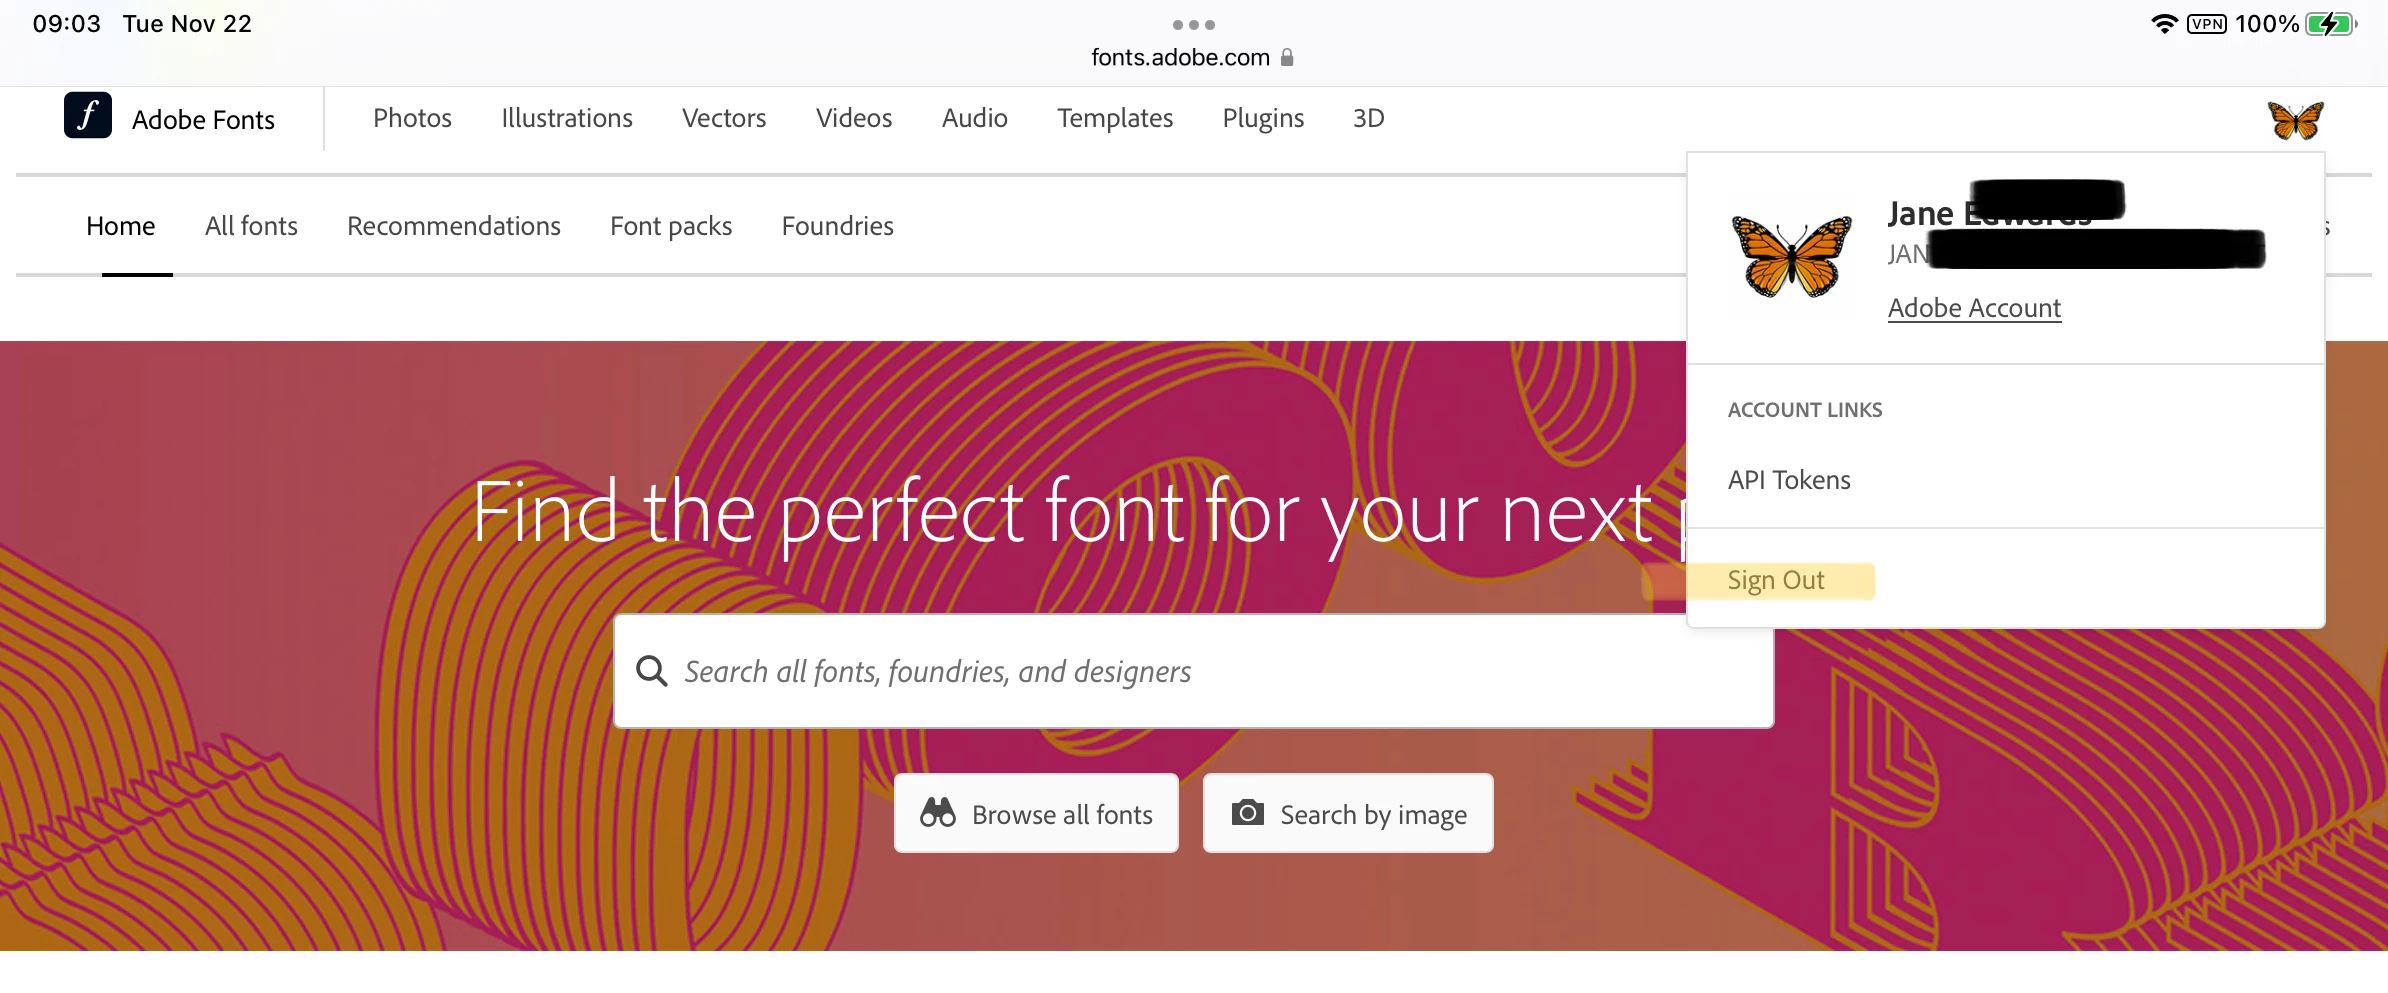The width and height of the screenshot is (2388, 993).
Task: Click the large butterfly picture in account panel
Action: (1791, 256)
